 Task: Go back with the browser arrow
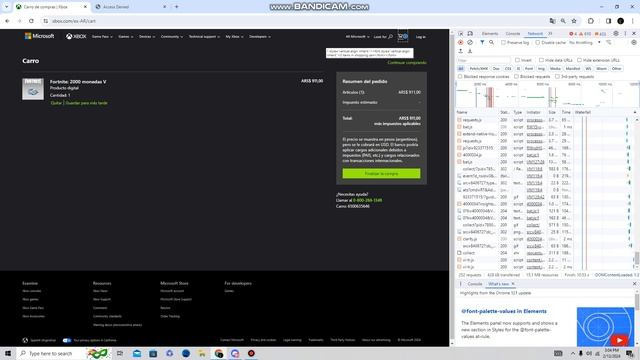click(7, 21)
